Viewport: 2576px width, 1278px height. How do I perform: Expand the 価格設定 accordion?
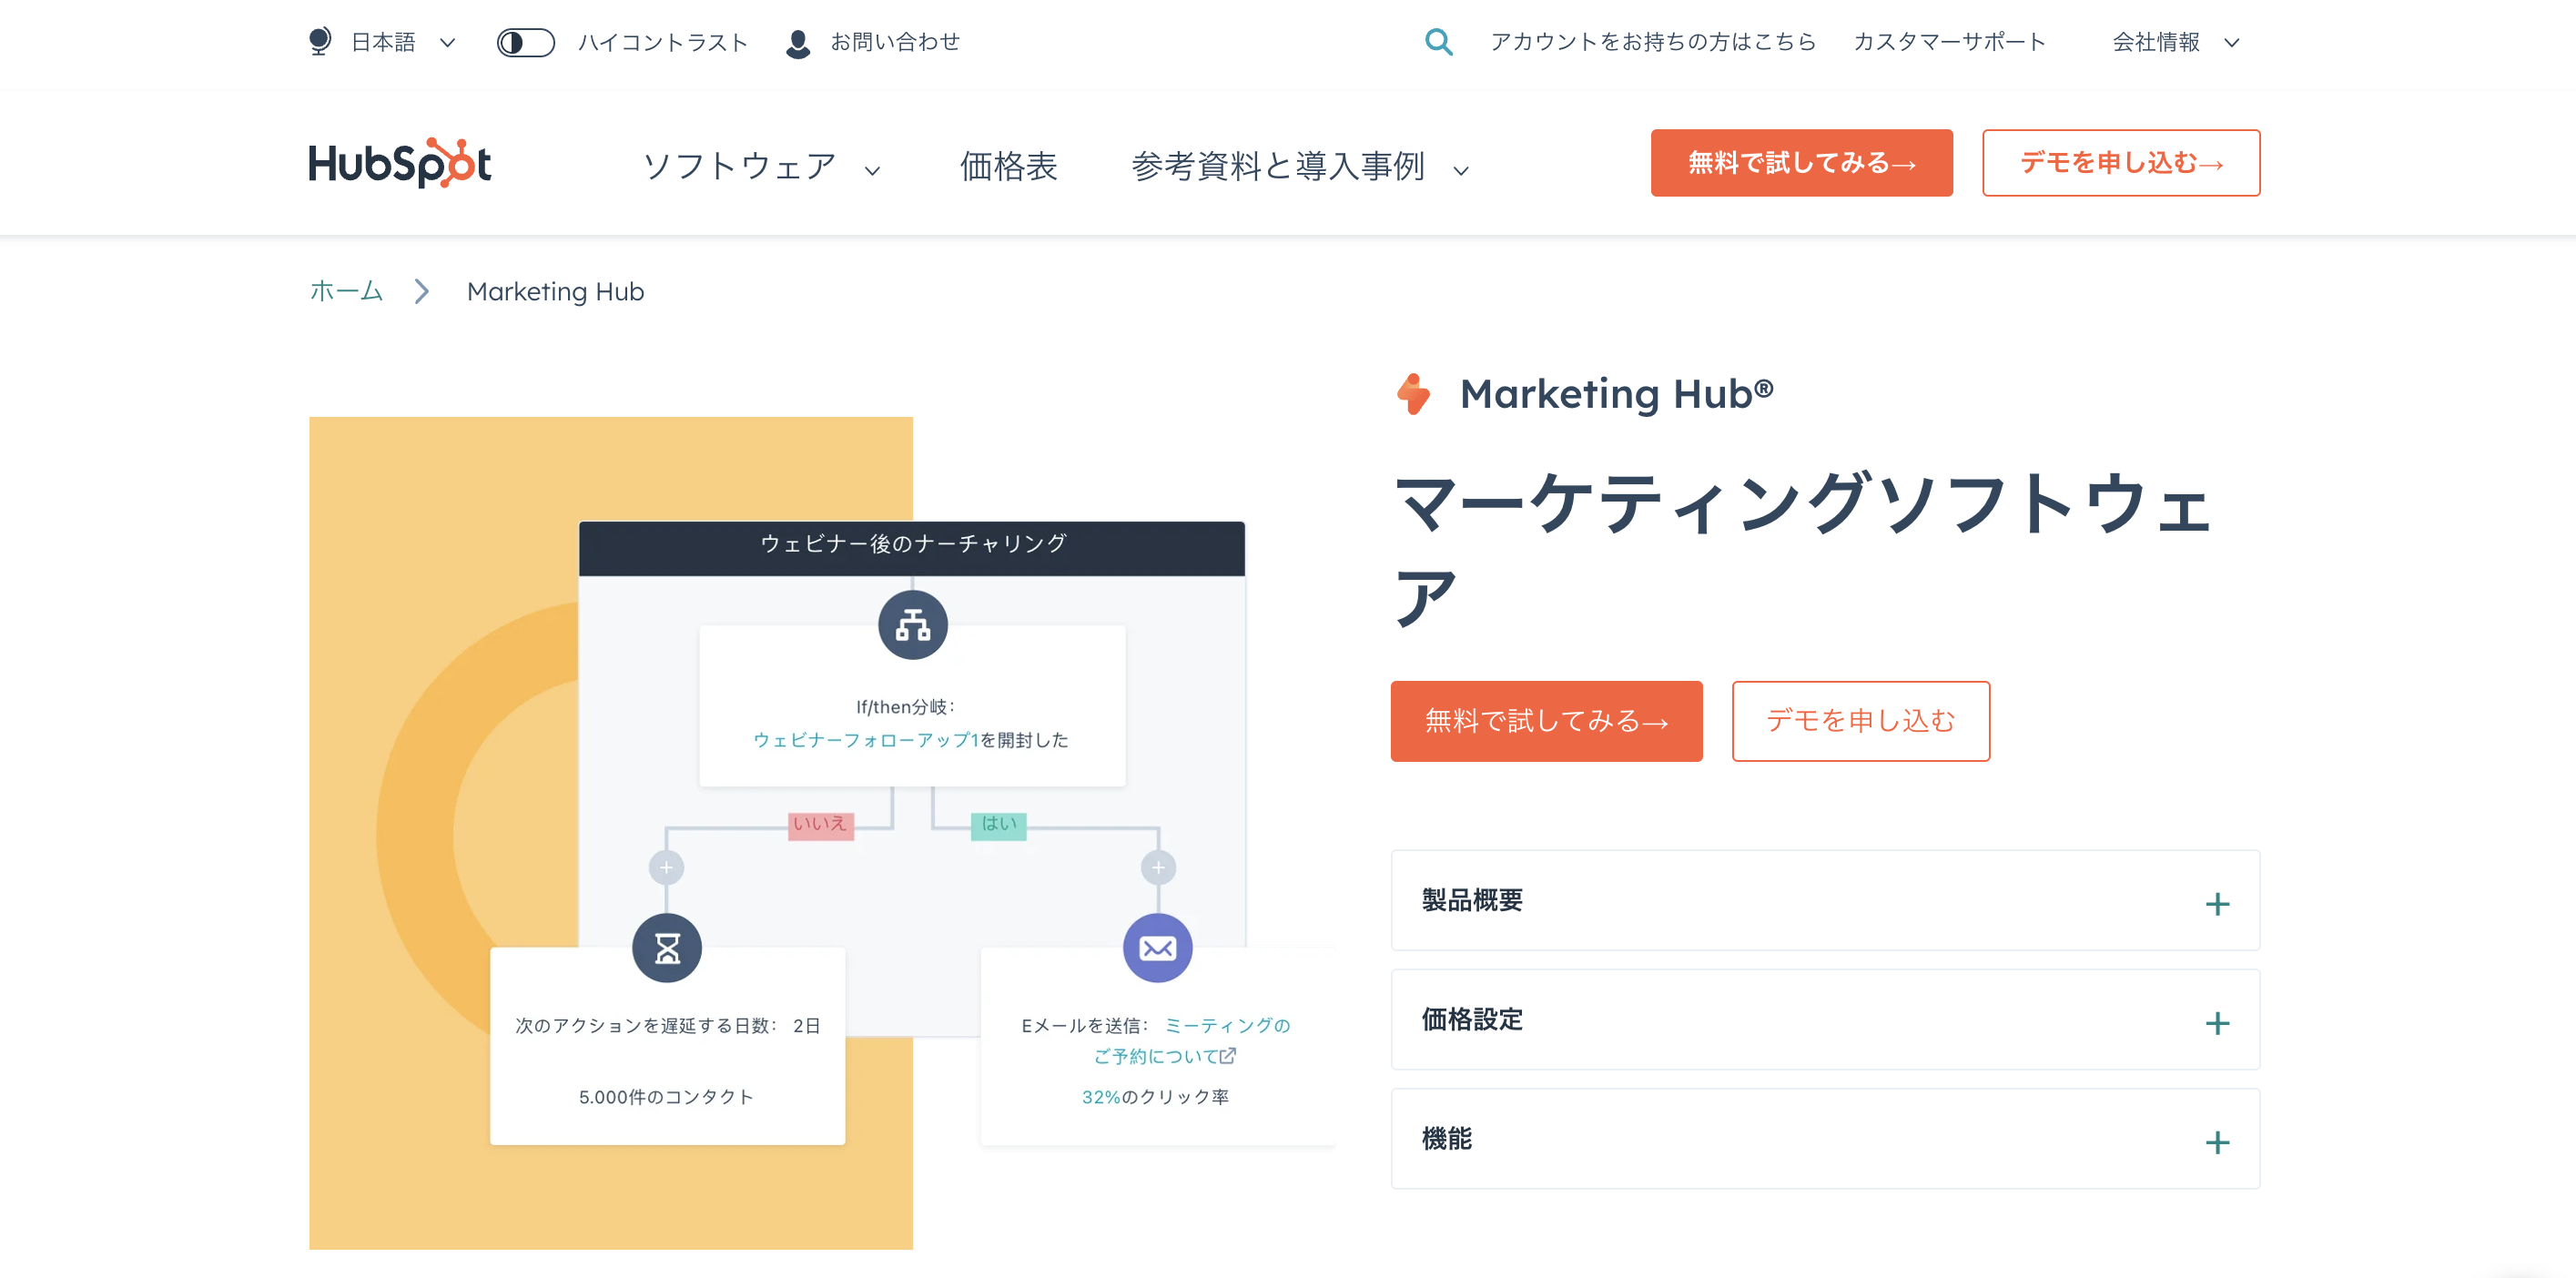(x=1825, y=1019)
